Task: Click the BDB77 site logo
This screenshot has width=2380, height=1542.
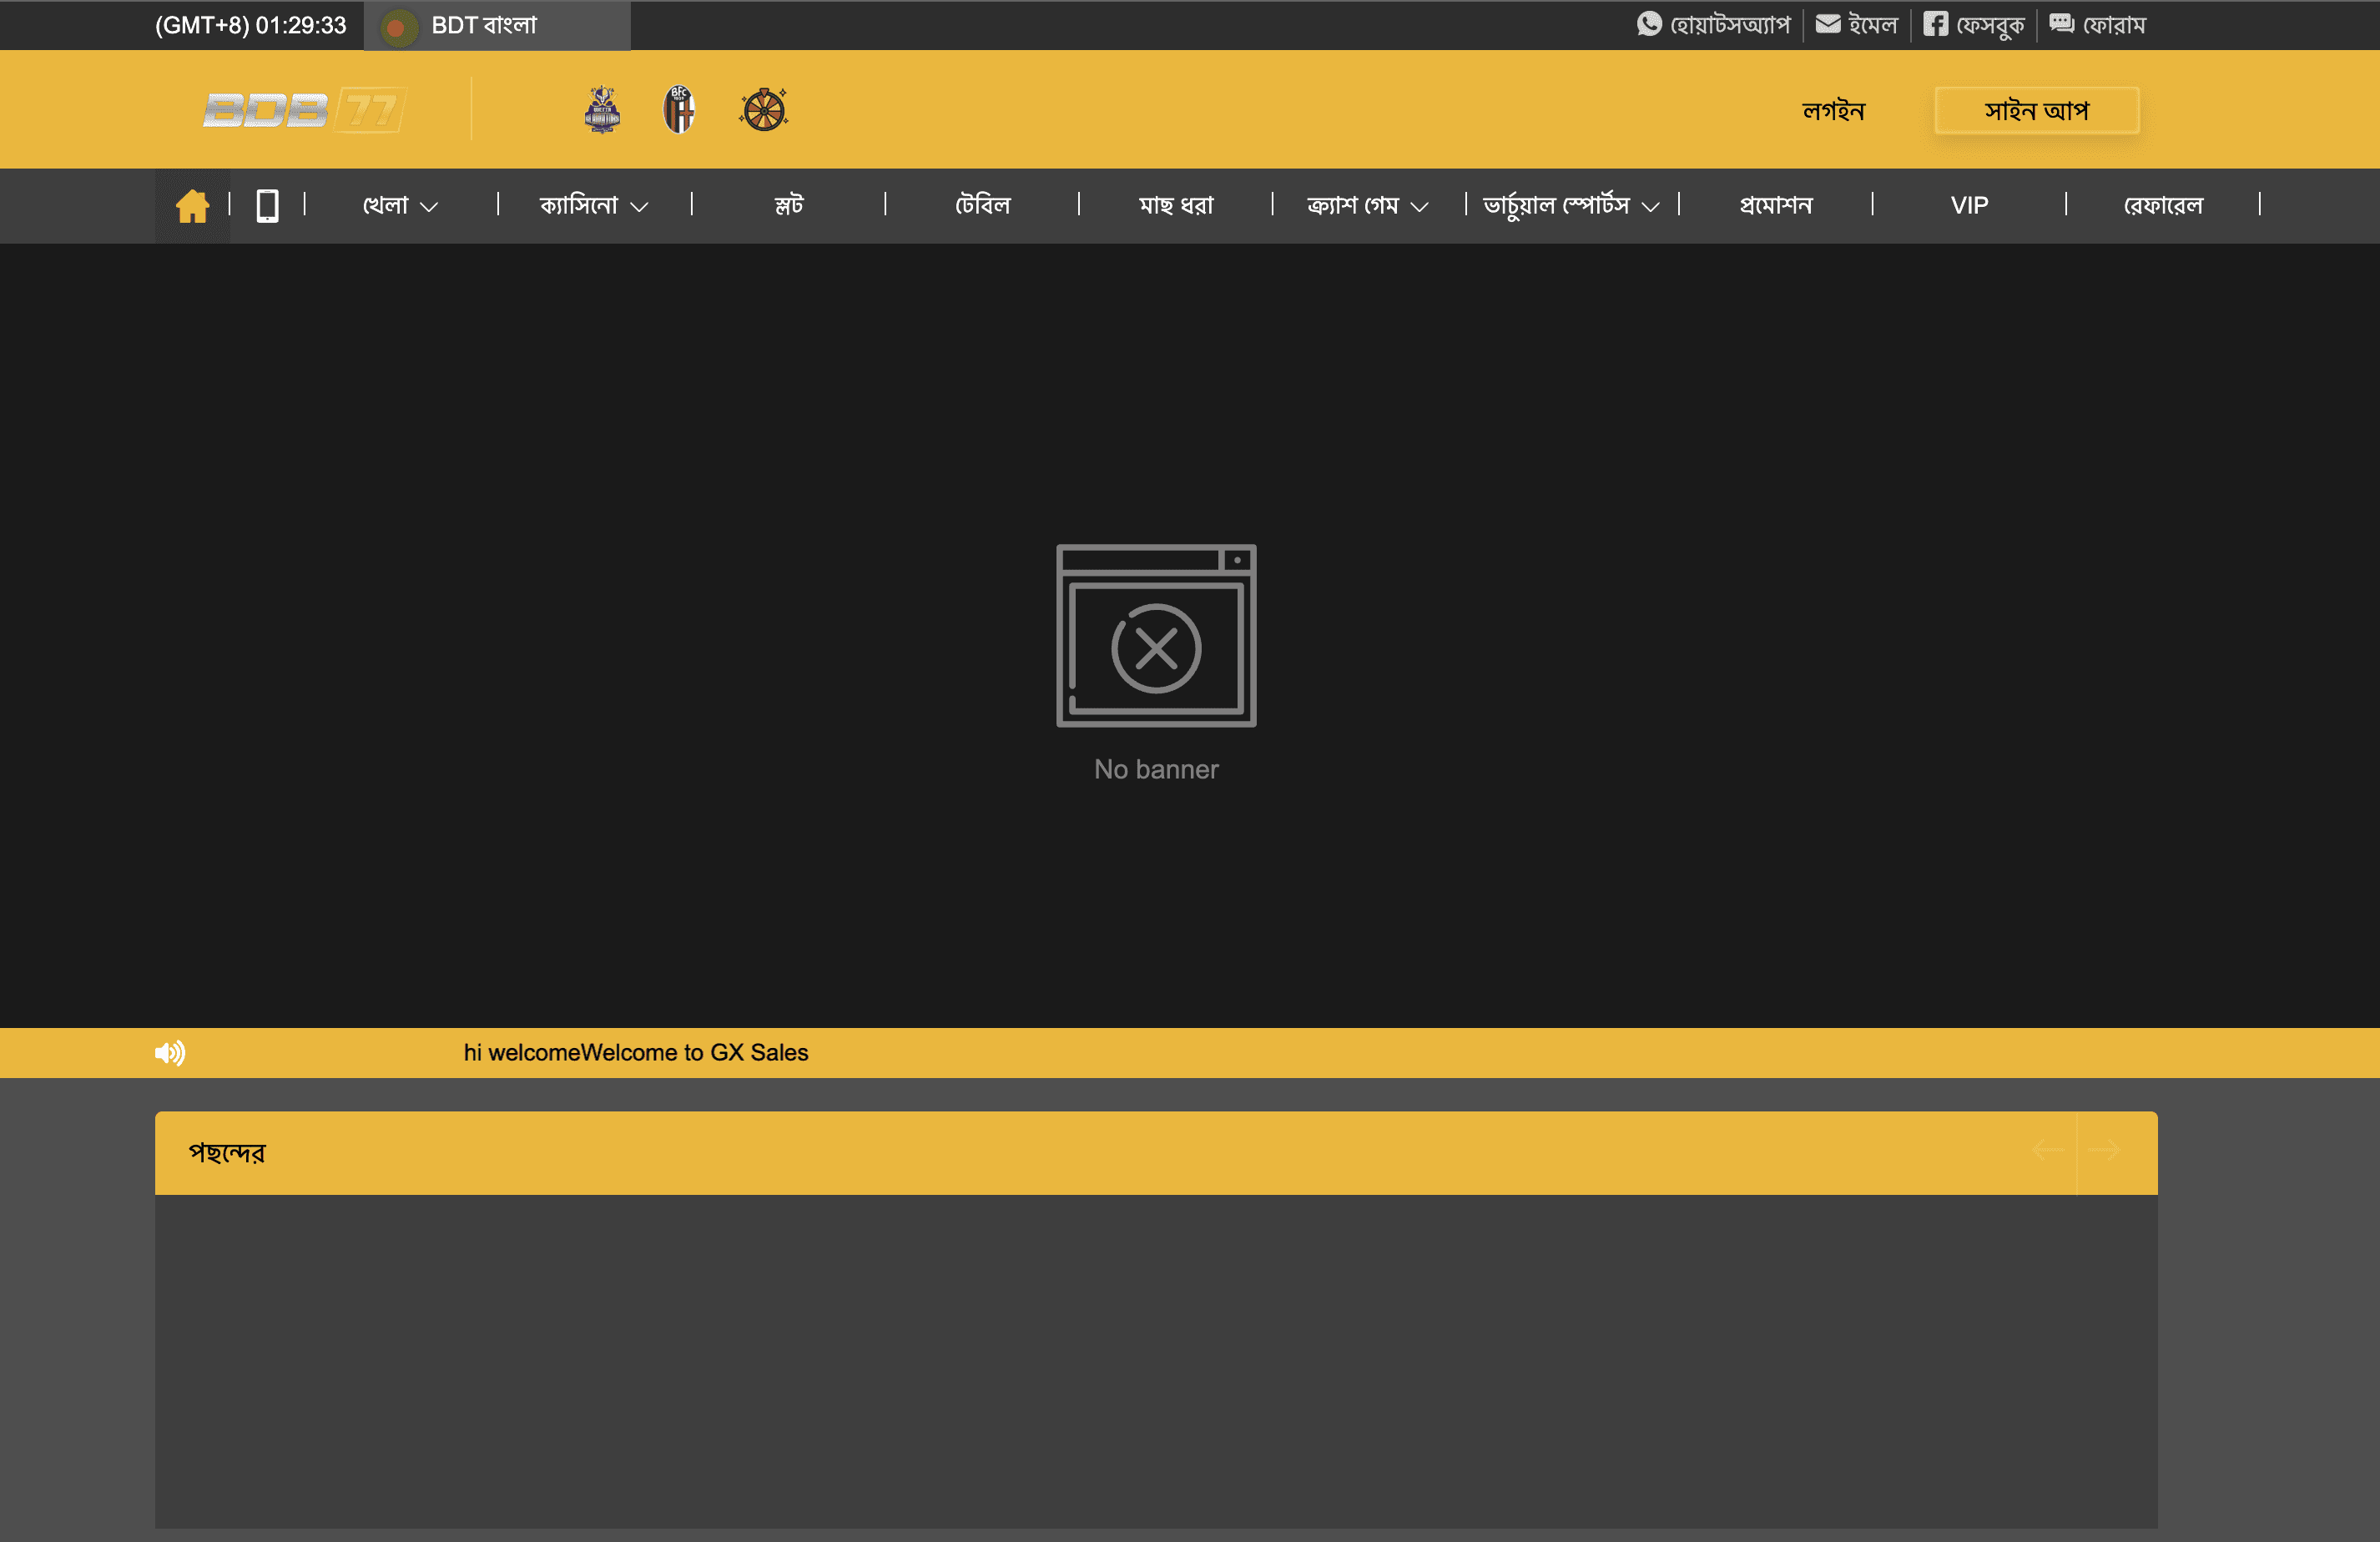Action: coord(304,110)
